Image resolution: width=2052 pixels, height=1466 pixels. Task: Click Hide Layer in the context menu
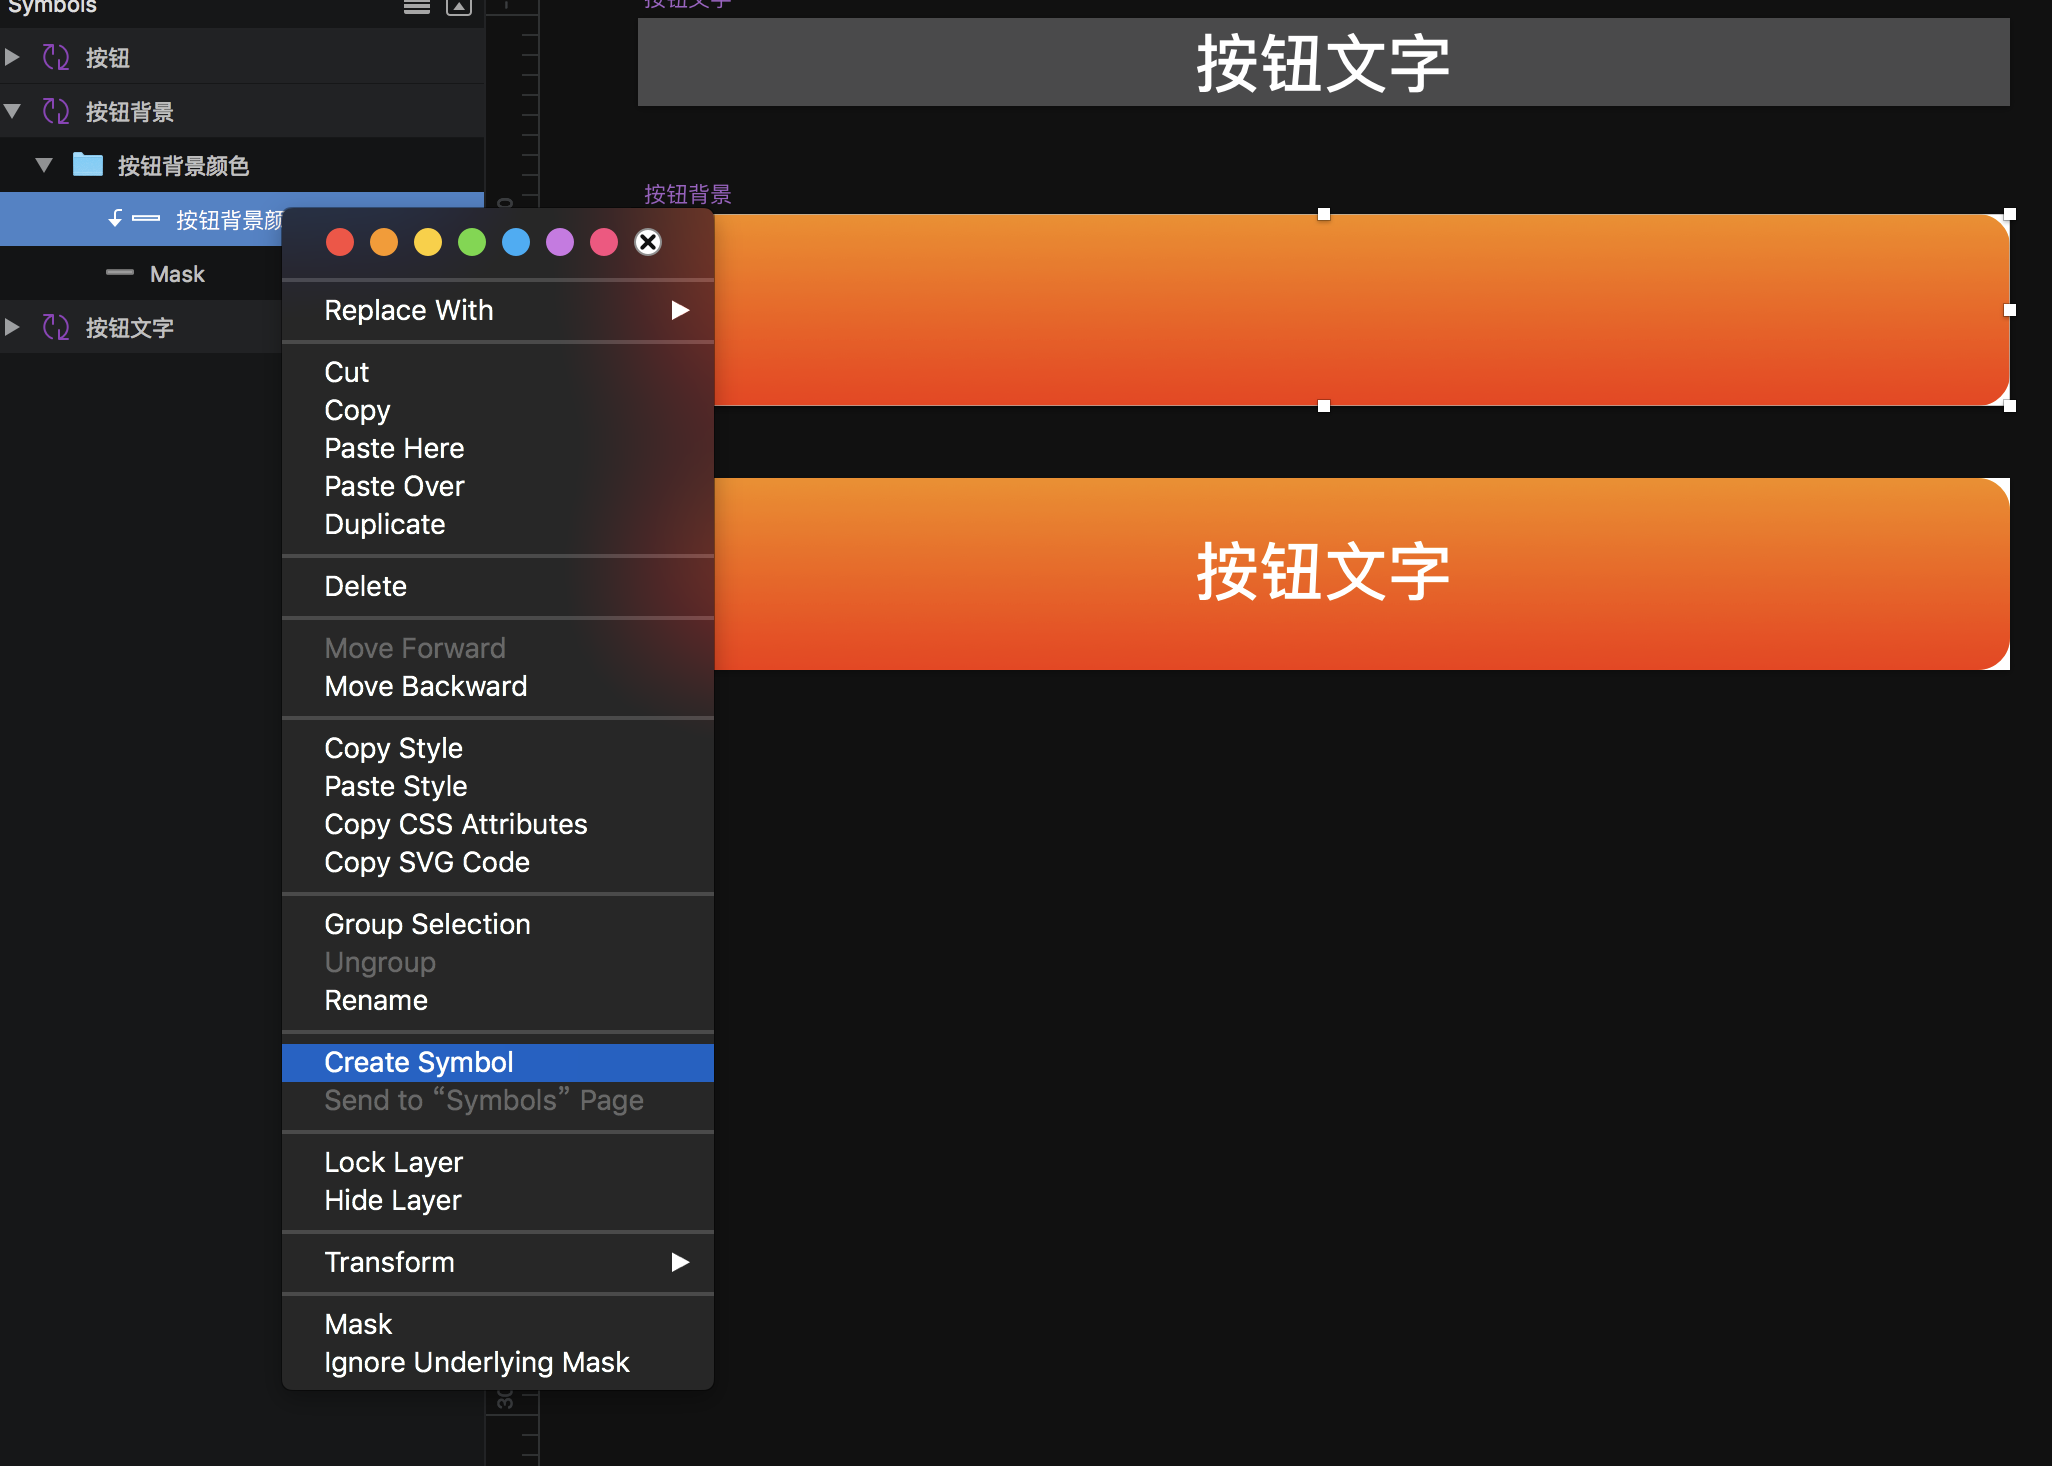click(393, 1200)
